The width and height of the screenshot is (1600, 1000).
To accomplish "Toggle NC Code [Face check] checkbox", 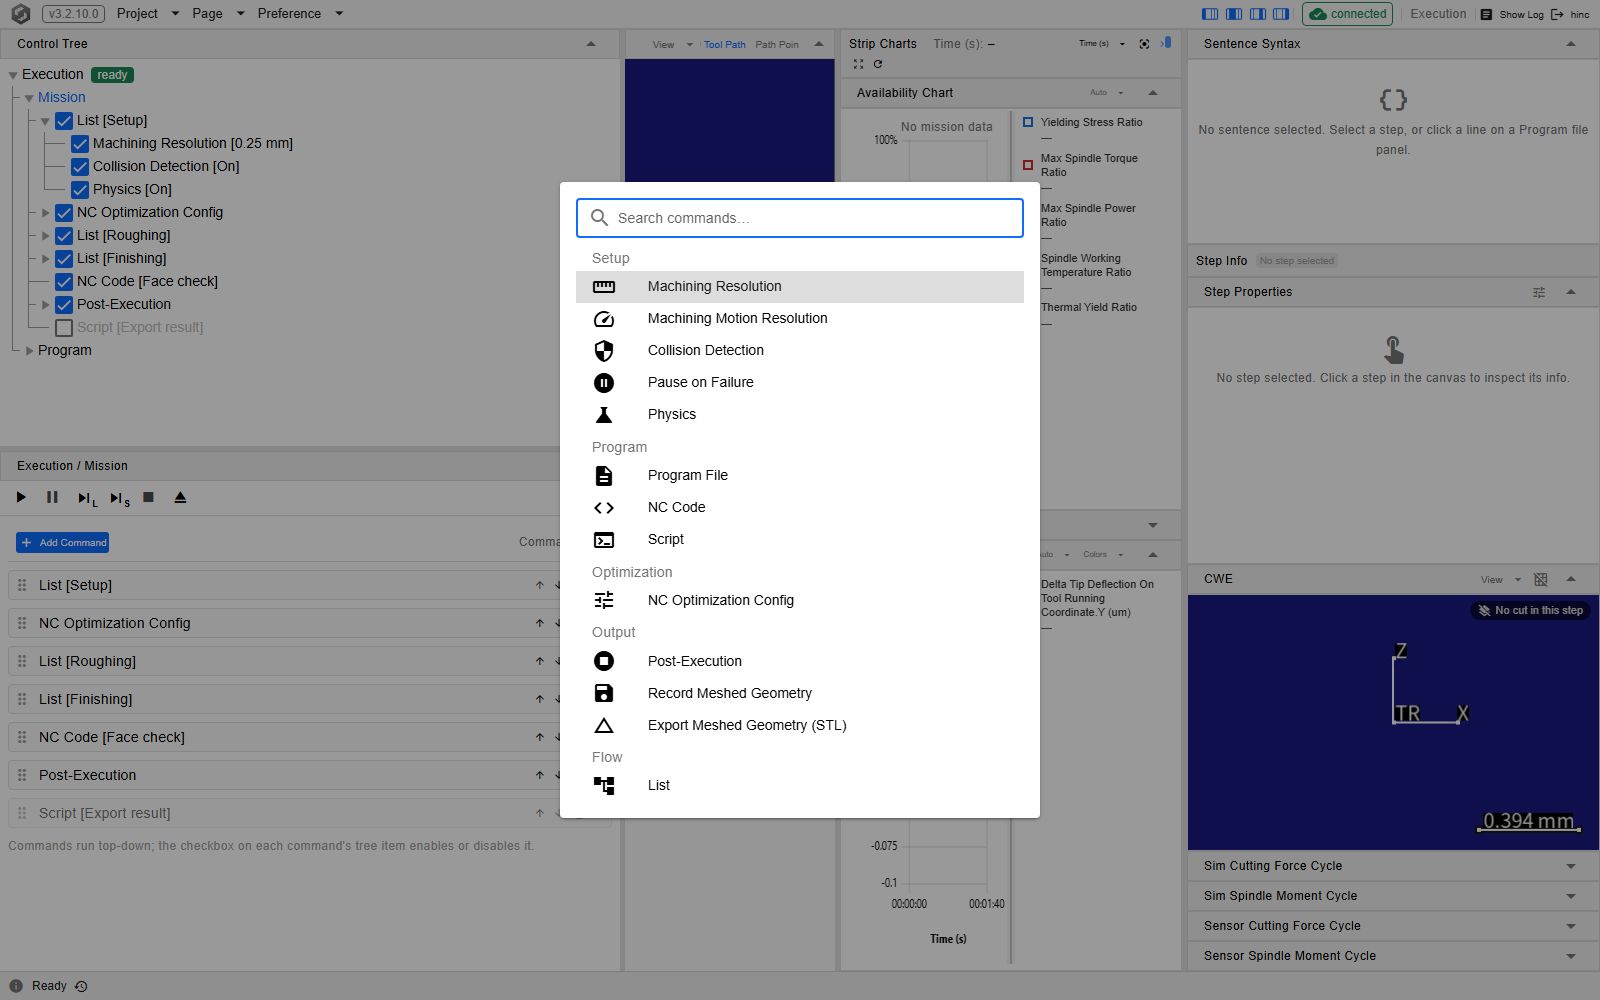I will [x=64, y=282].
